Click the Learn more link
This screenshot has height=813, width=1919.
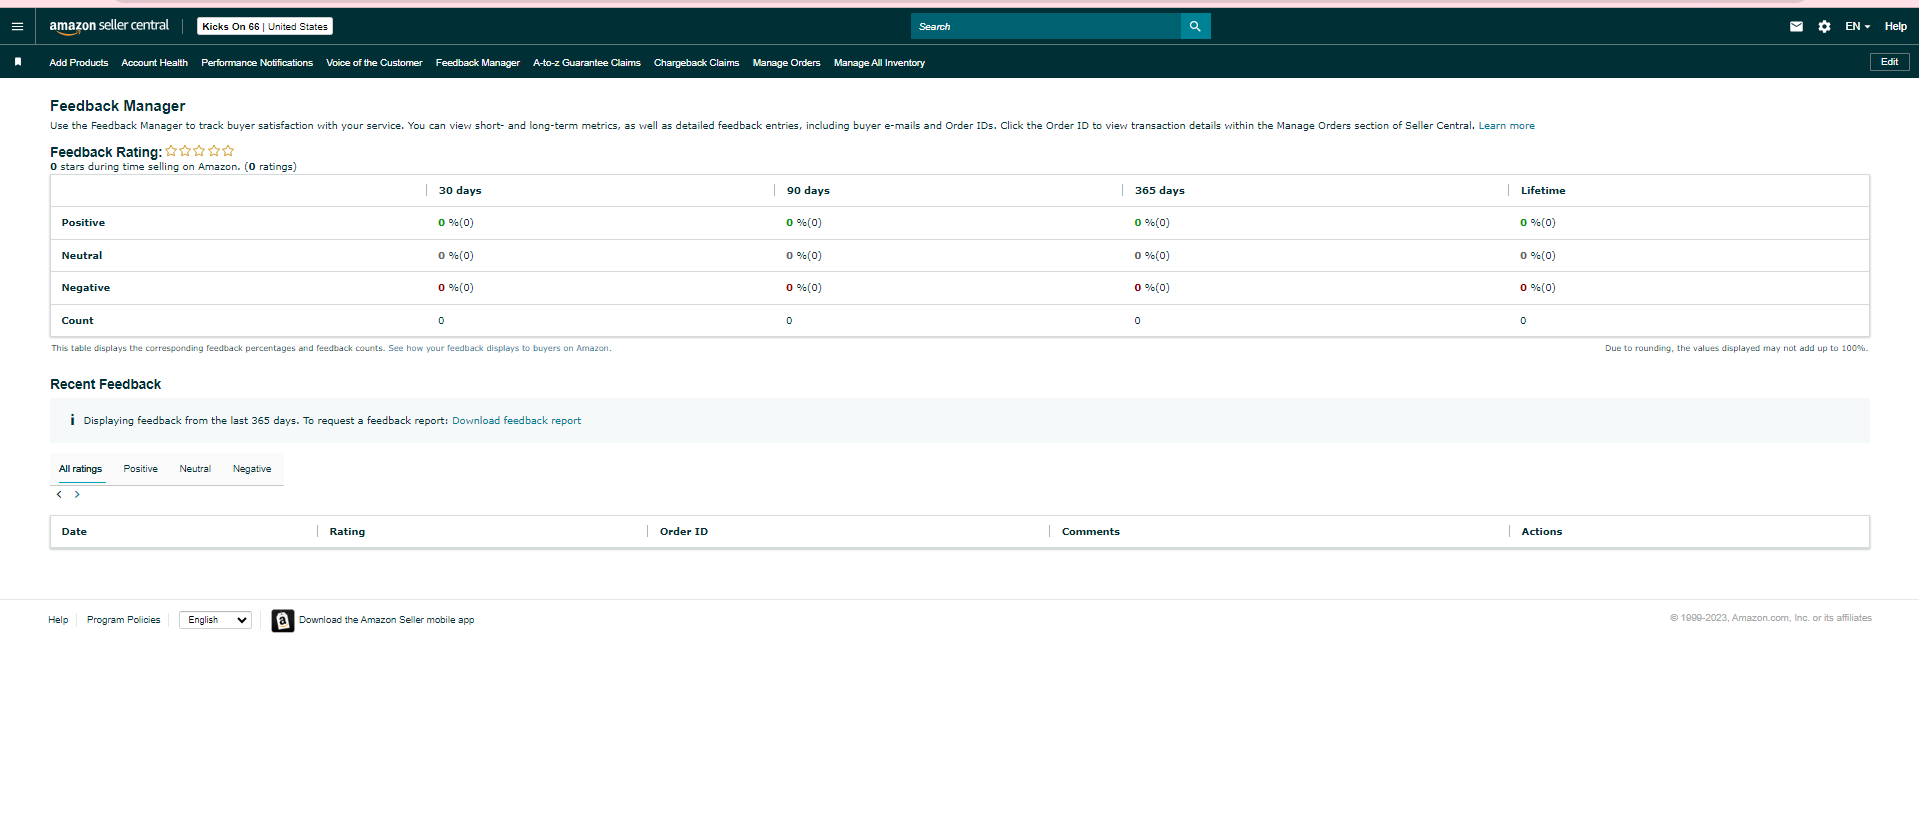coord(1506,126)
